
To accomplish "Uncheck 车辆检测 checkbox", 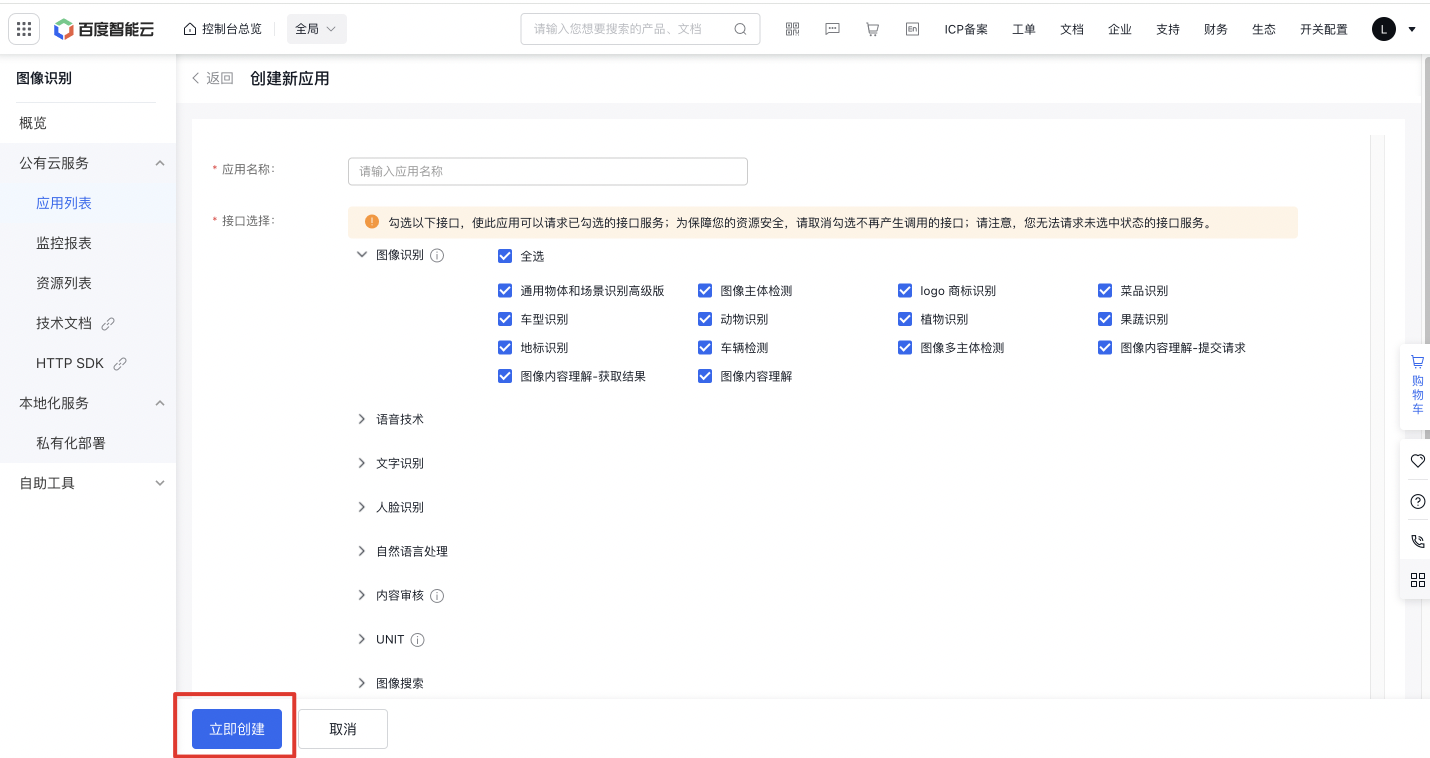I will pos(705,348).
